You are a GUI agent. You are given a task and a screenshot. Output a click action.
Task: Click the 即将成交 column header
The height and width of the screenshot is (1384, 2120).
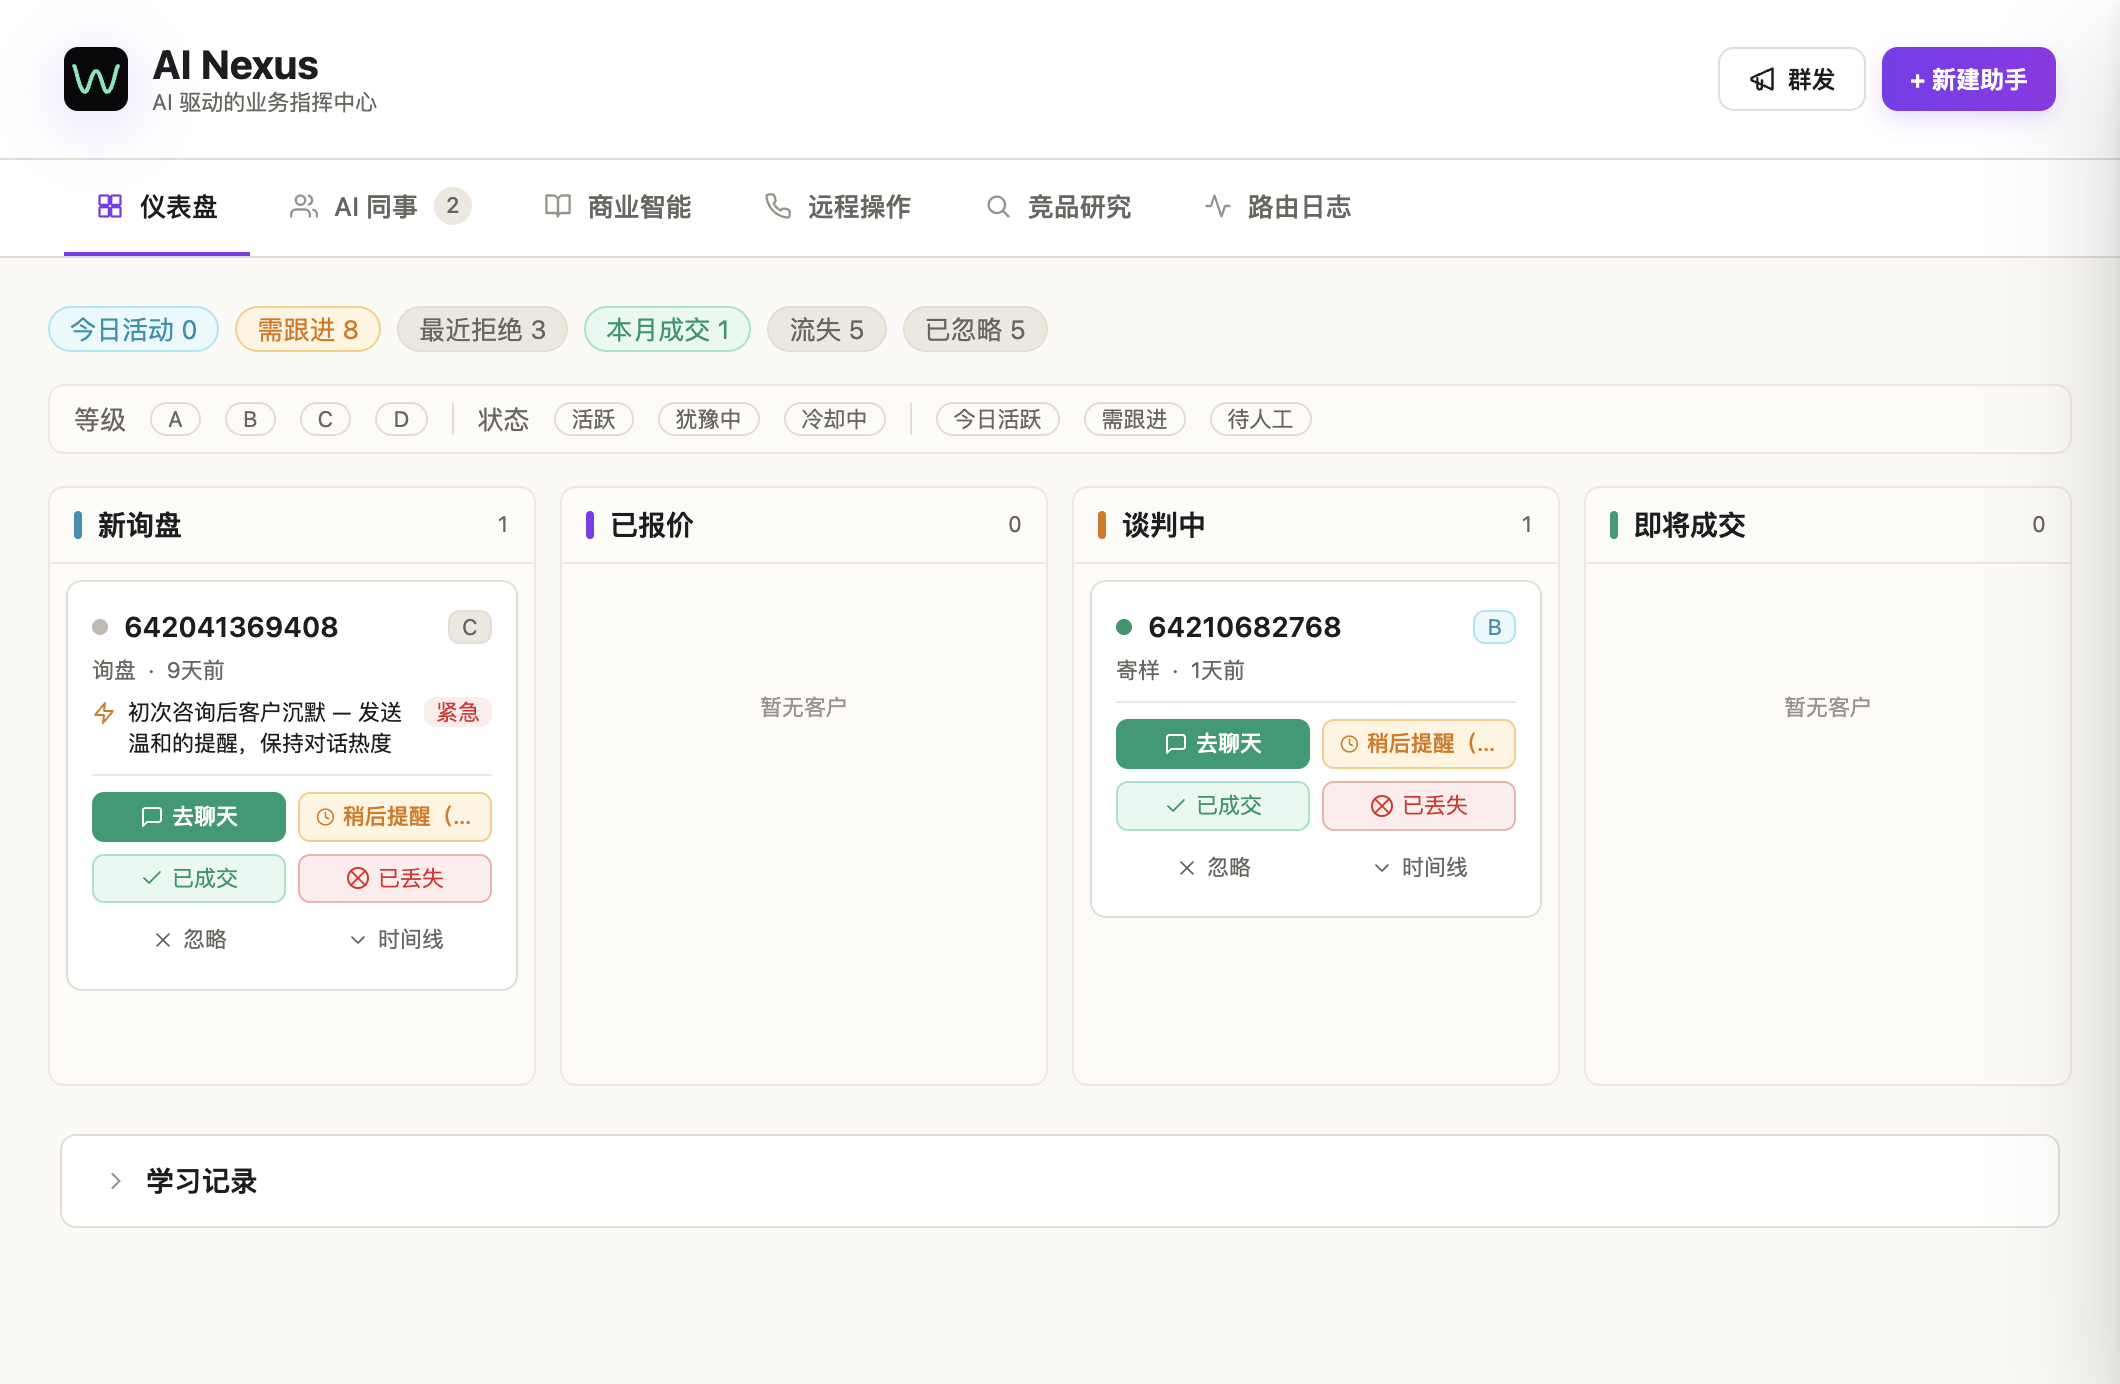pyautogui.click(x=1828, y=525)
